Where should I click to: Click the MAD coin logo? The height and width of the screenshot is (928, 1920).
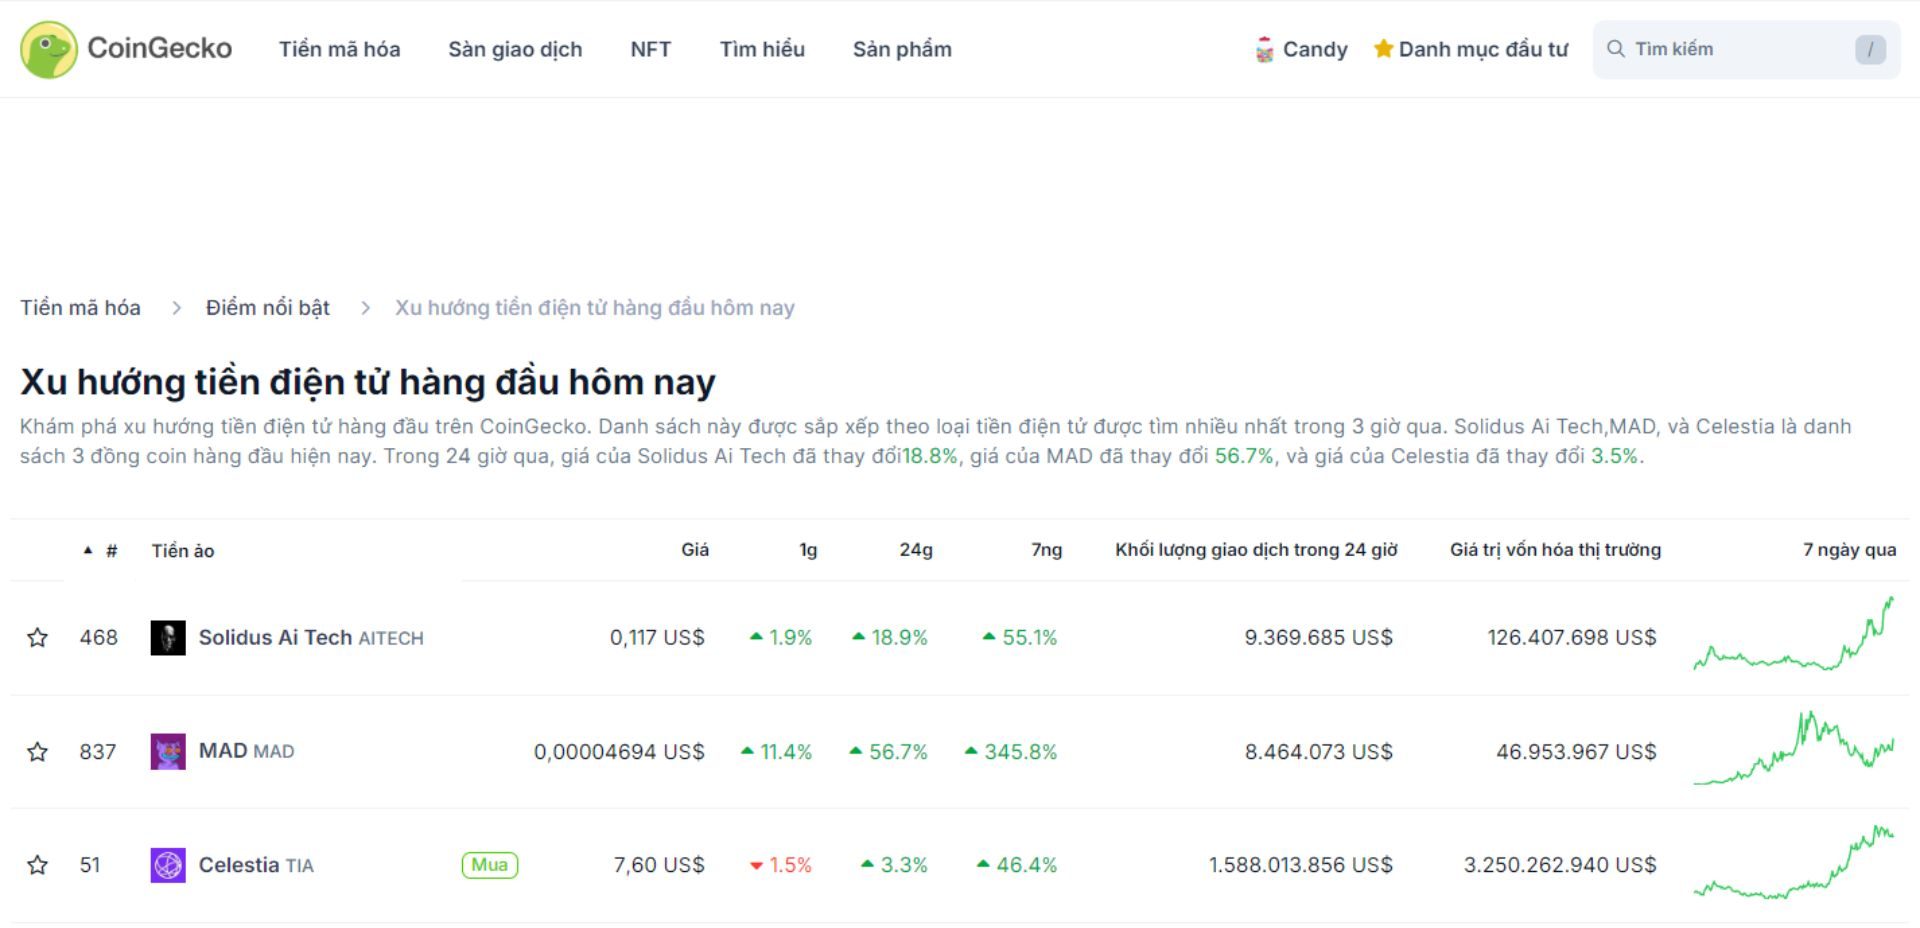point(168,751)
